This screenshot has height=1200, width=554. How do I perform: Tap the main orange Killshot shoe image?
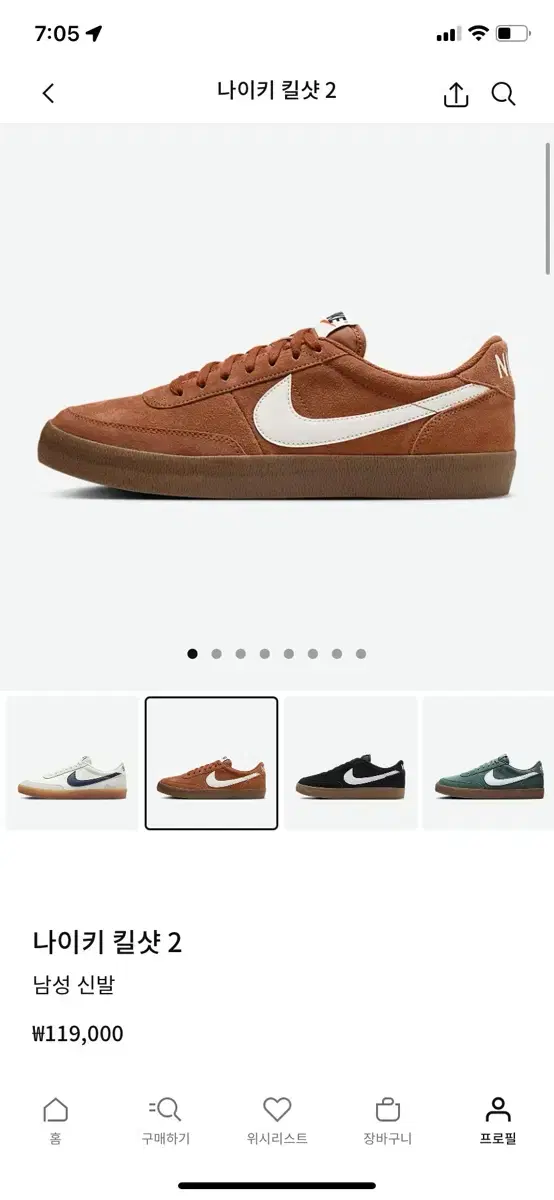[x=277, y=403]
